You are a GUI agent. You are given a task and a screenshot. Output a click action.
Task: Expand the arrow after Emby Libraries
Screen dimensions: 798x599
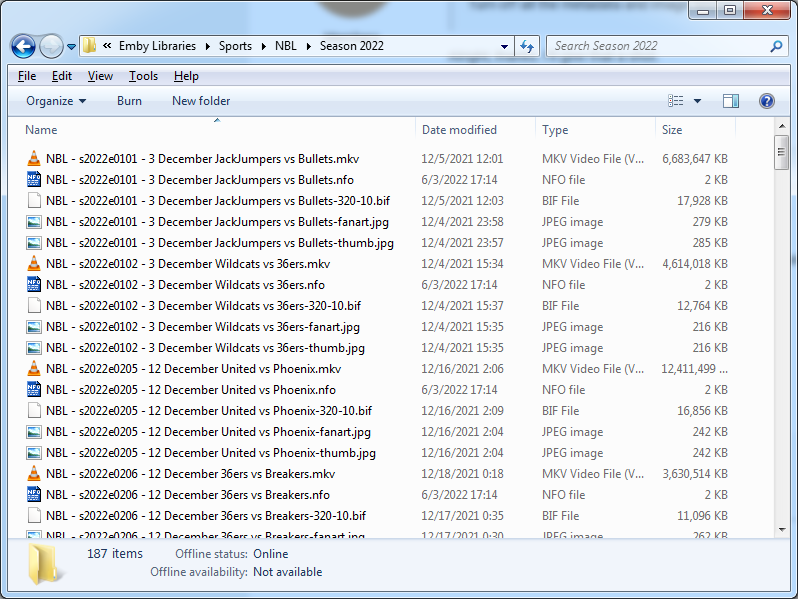pyautogui.click(x=208, y=46)
